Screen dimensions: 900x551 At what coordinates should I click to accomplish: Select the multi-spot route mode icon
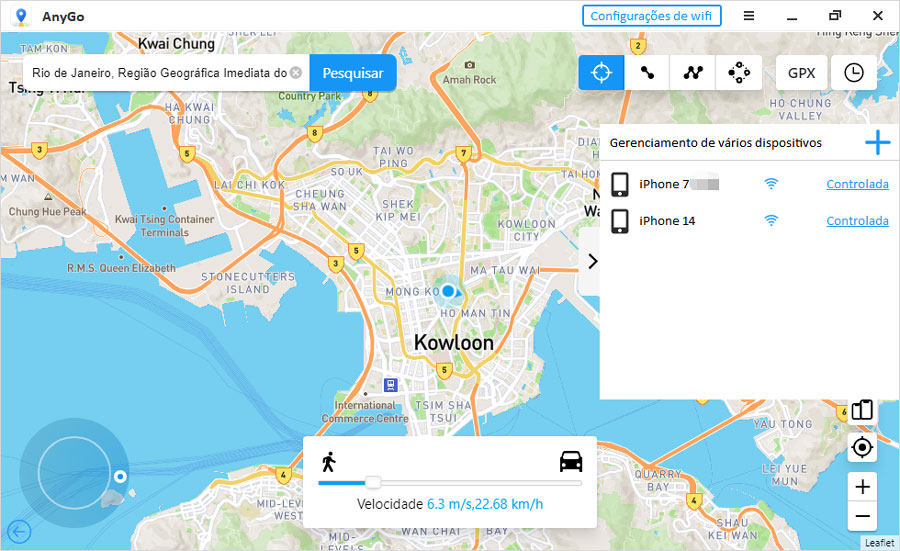tap(693, 73)
